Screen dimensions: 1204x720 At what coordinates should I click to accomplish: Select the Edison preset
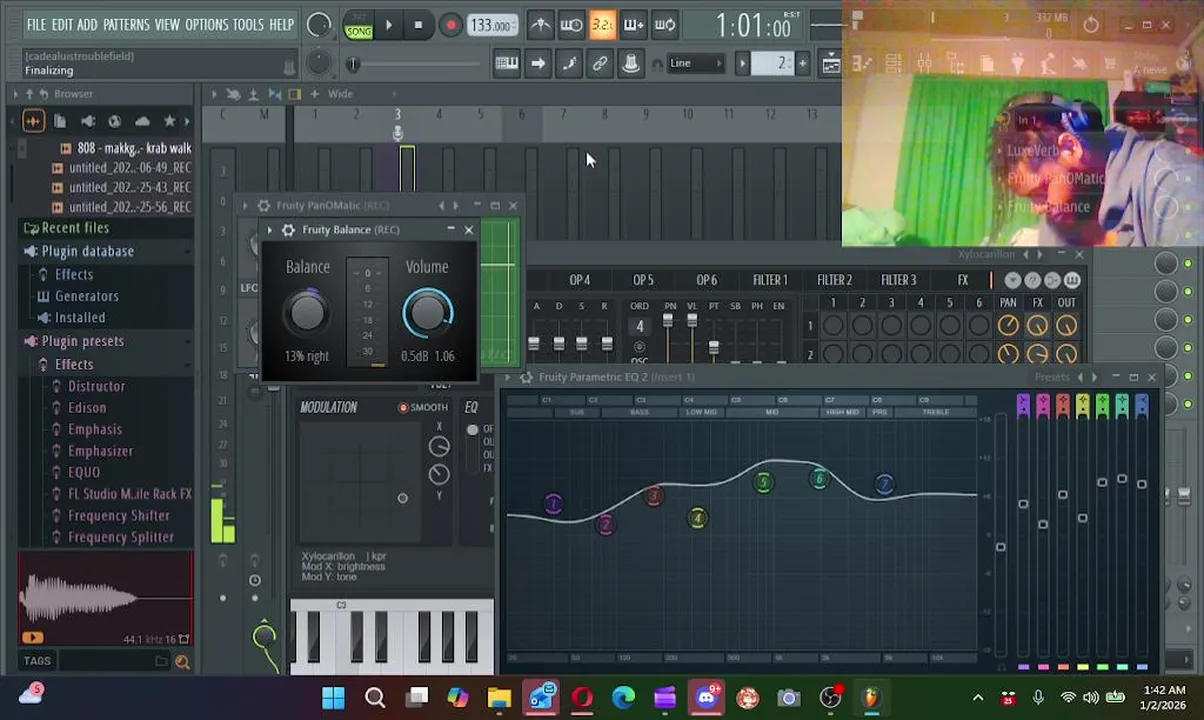(87, 408)
